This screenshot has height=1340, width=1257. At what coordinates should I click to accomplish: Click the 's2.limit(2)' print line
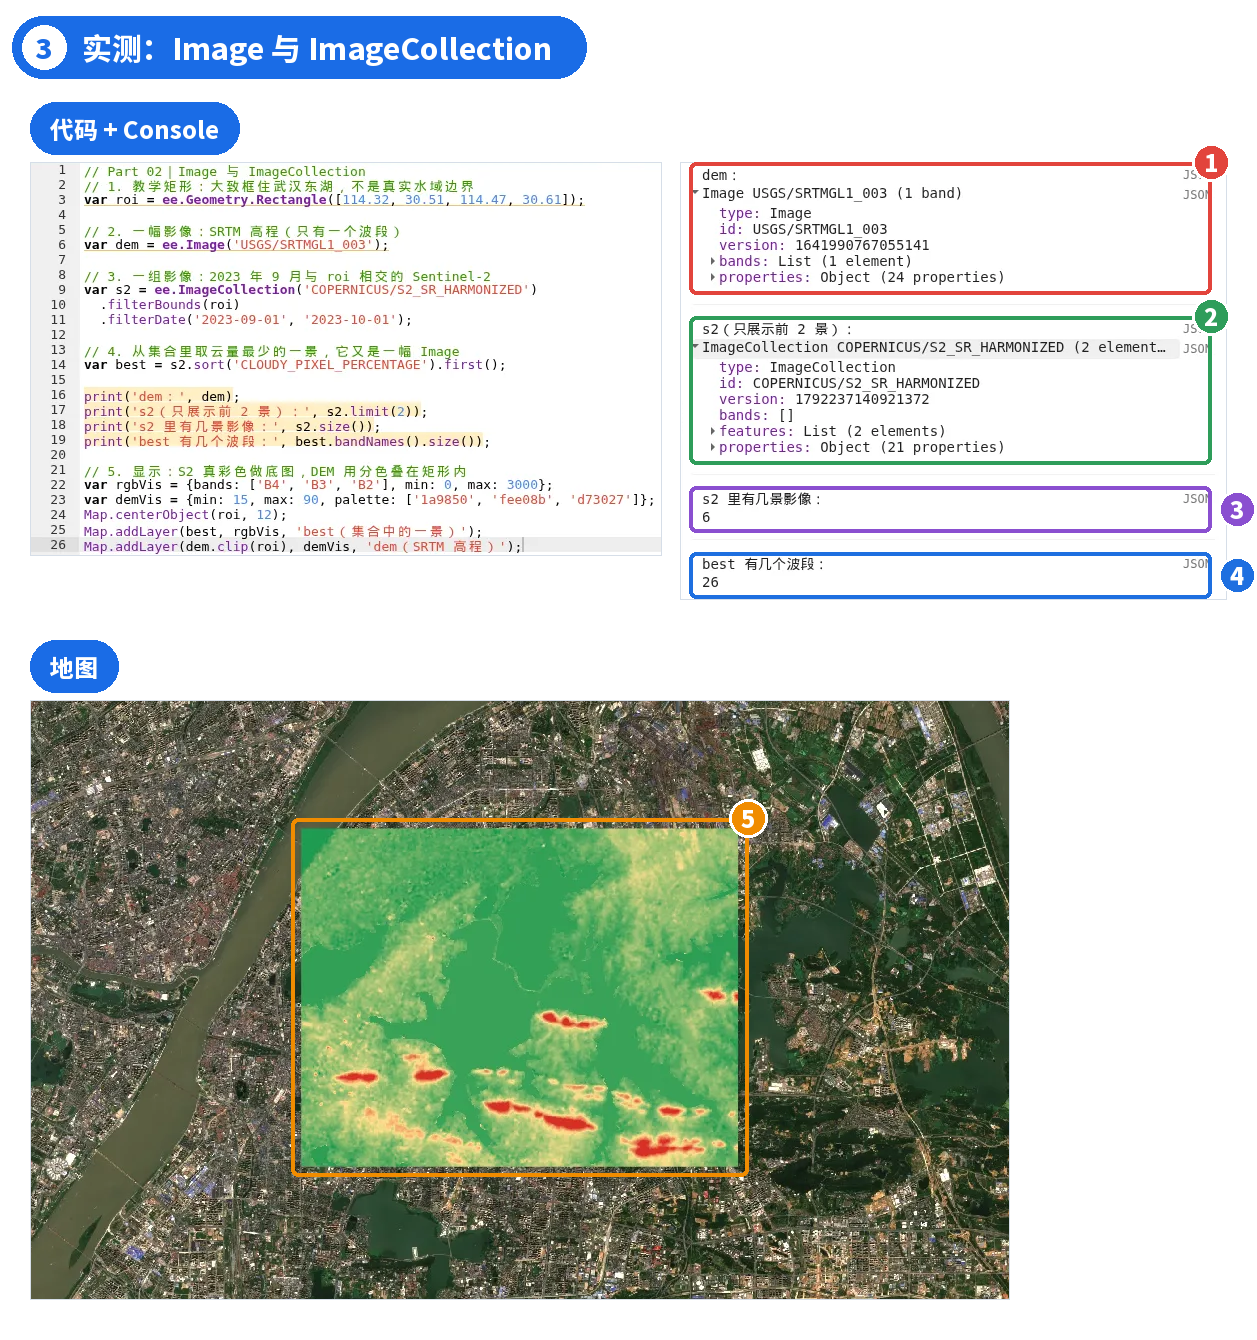(x=256, y=412)
